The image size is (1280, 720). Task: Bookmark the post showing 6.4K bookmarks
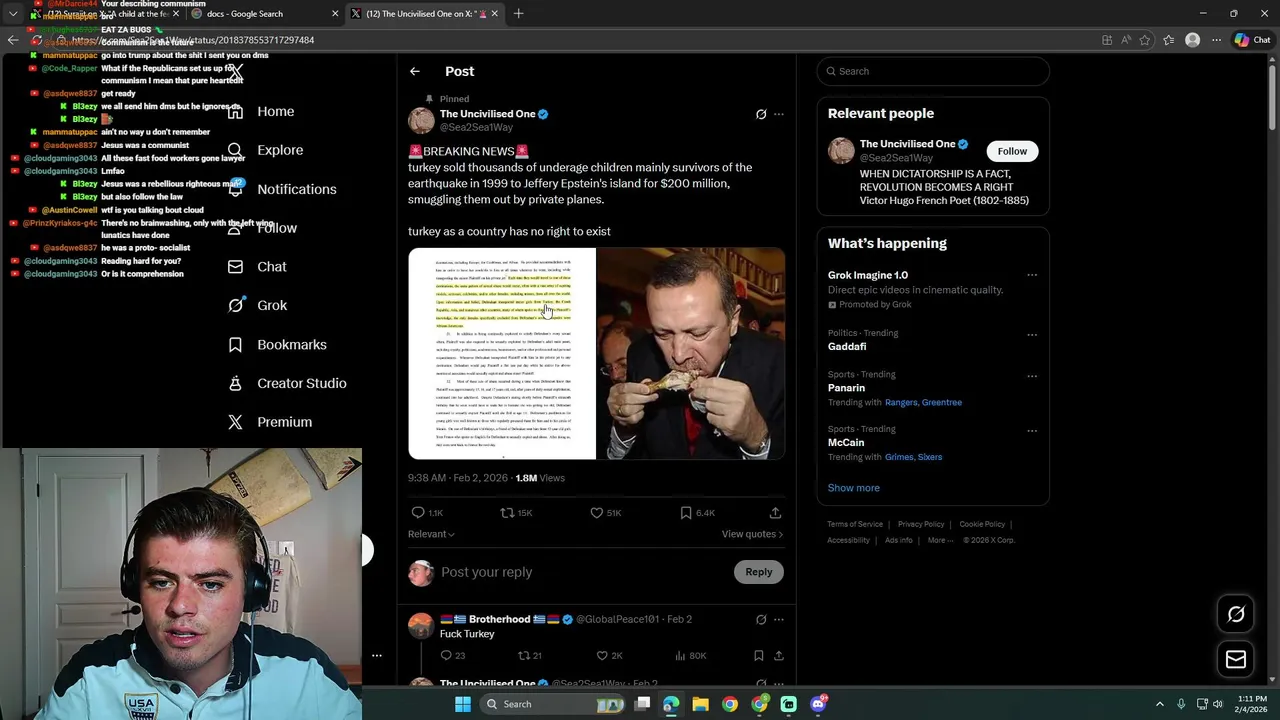tap(686, 512)
